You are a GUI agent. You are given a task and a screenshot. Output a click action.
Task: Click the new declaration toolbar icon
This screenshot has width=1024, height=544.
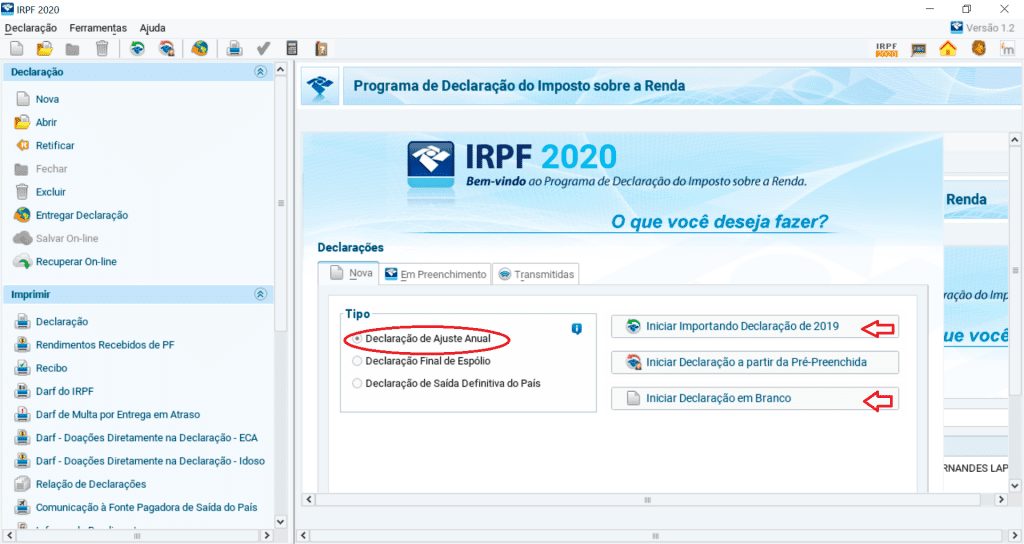click(x=17, y=48)
